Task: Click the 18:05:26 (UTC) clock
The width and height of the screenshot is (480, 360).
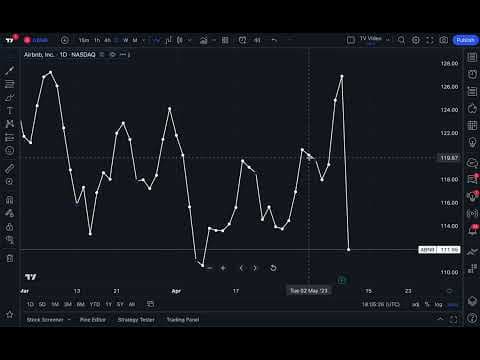Action: click(381, 304)
